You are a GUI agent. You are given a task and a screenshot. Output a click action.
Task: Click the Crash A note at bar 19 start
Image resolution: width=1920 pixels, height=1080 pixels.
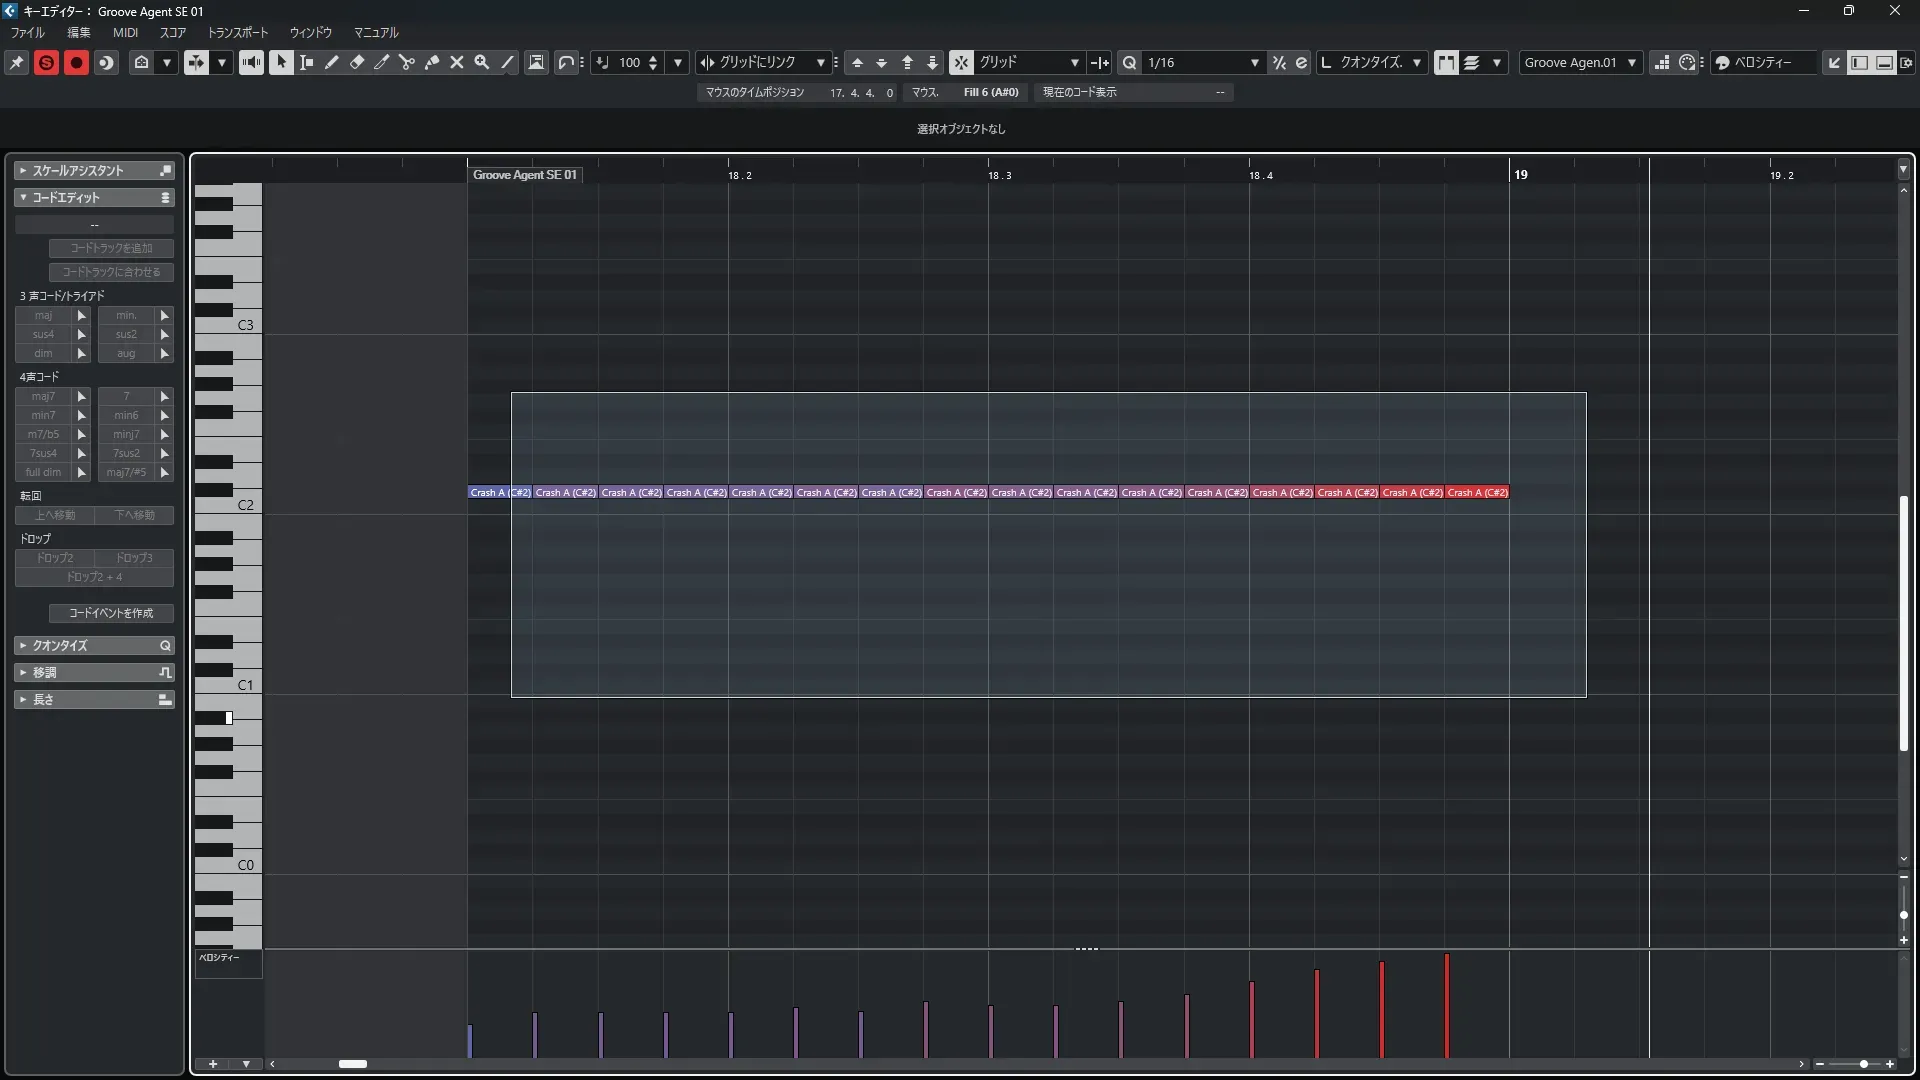point(1477,492)
